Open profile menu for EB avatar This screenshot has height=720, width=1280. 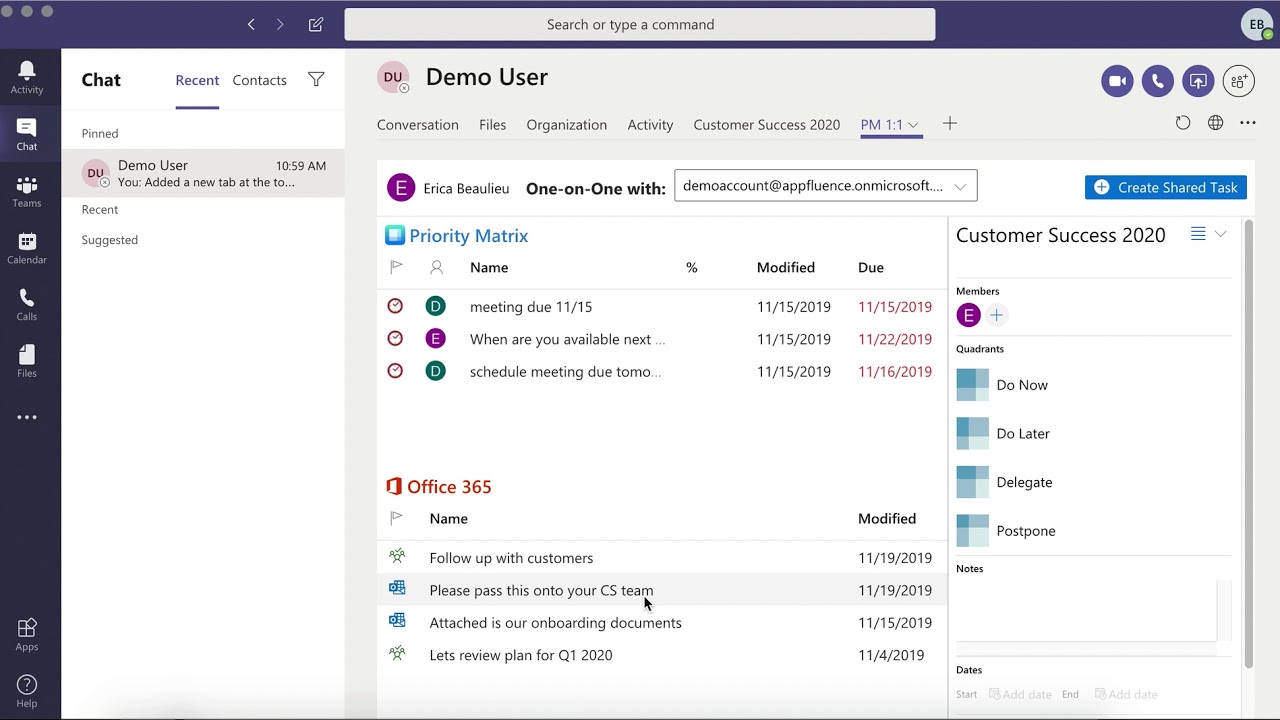1257,25
